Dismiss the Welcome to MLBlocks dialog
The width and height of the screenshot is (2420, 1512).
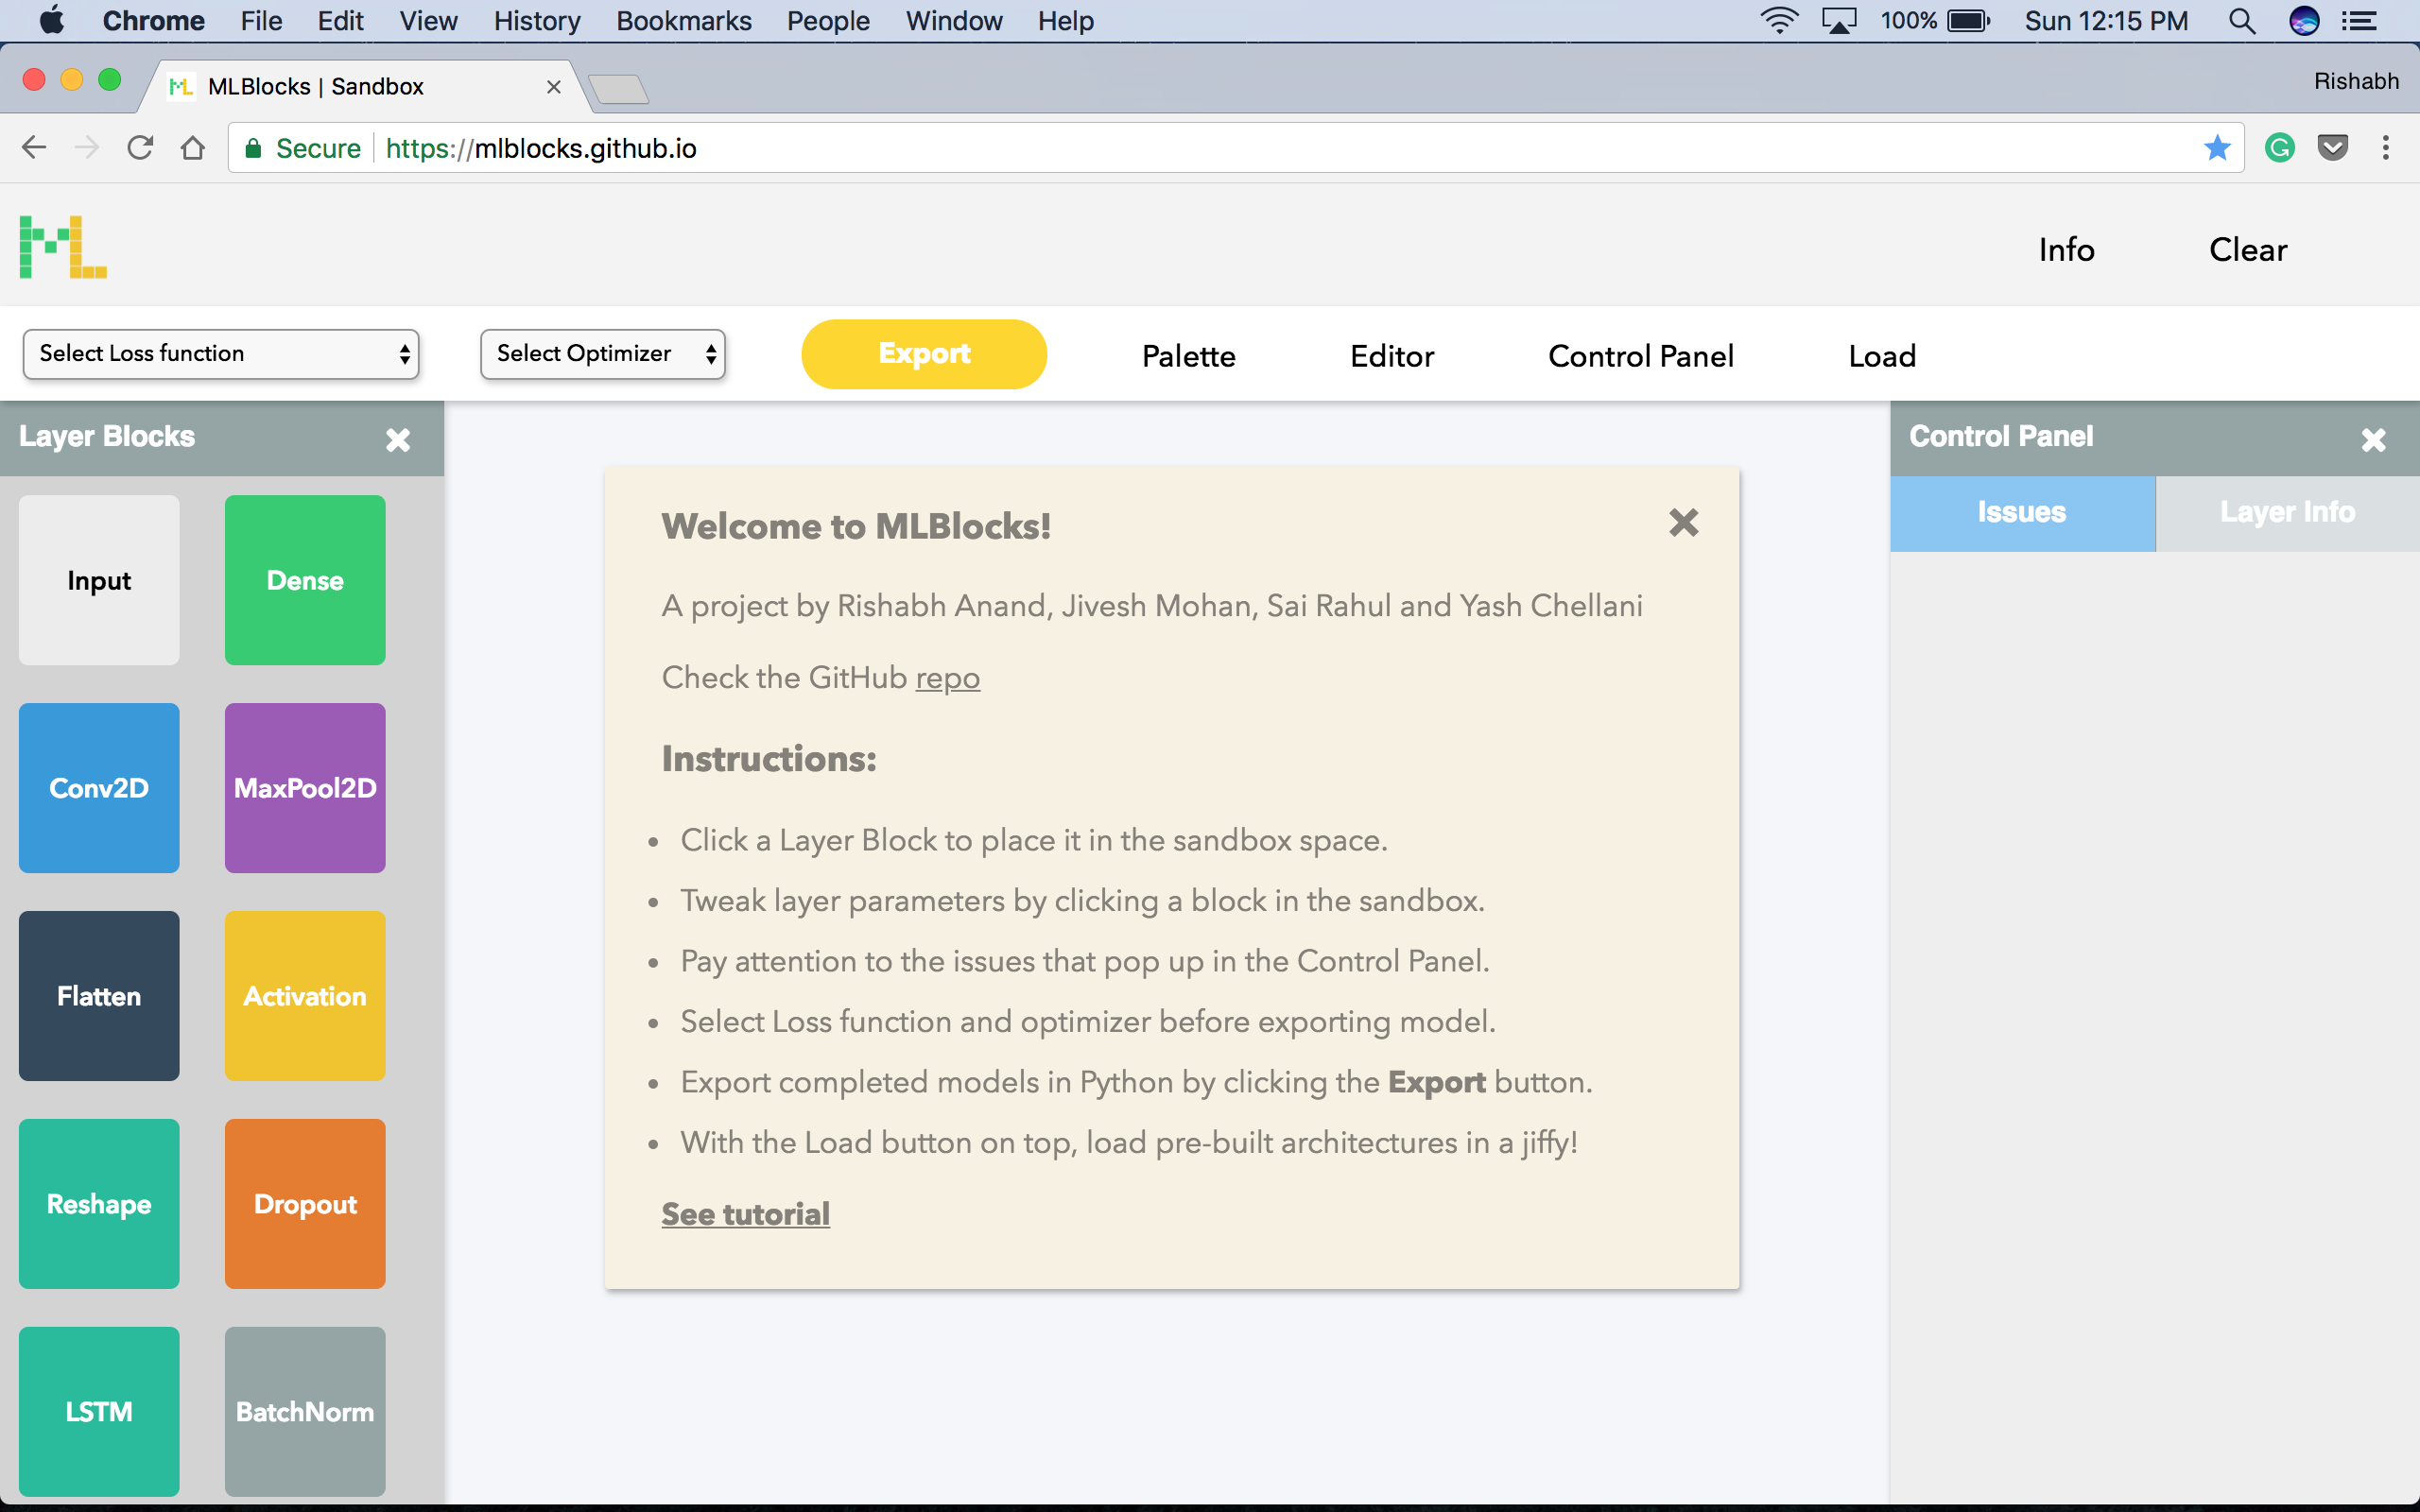click(x=1684, y=522)
